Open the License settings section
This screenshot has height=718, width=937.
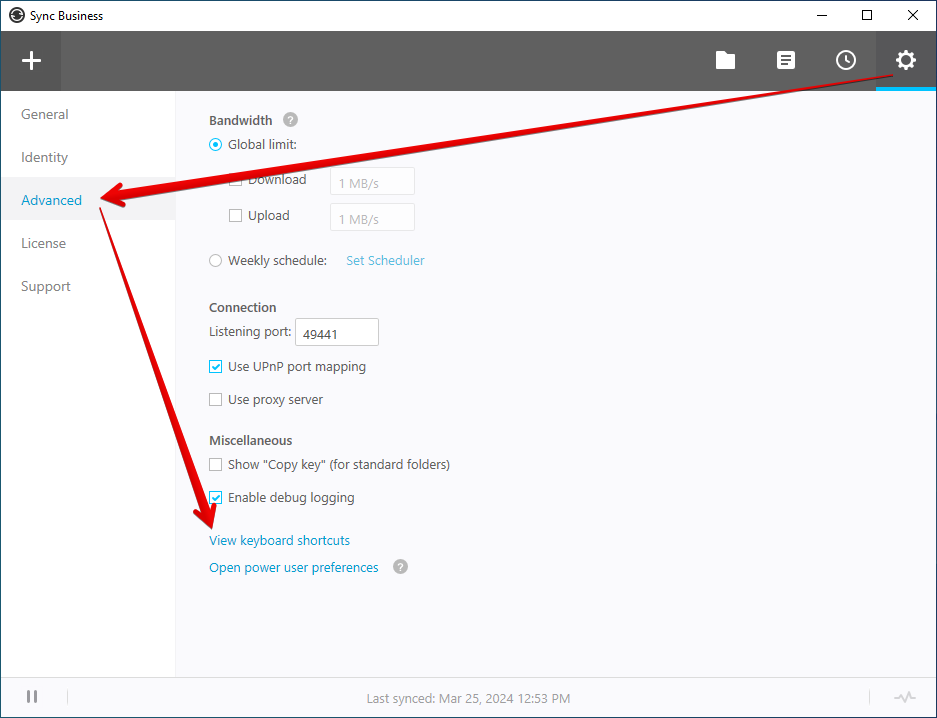43,243
